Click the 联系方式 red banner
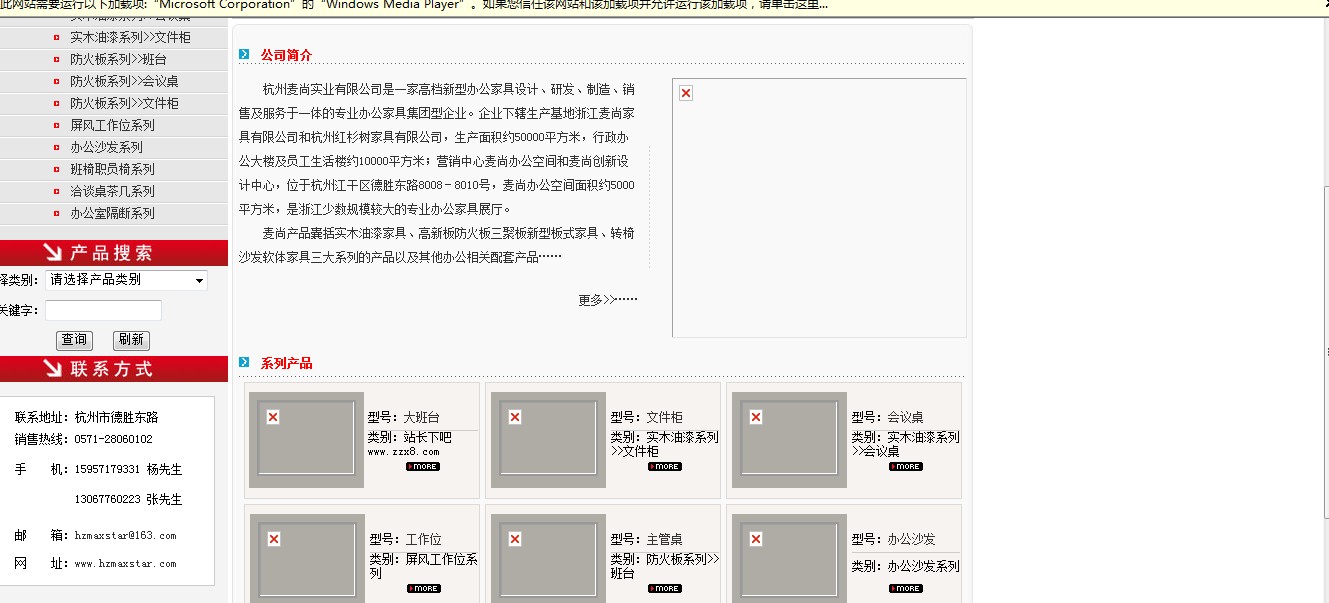1329x603 pixels. coord(114,369)
